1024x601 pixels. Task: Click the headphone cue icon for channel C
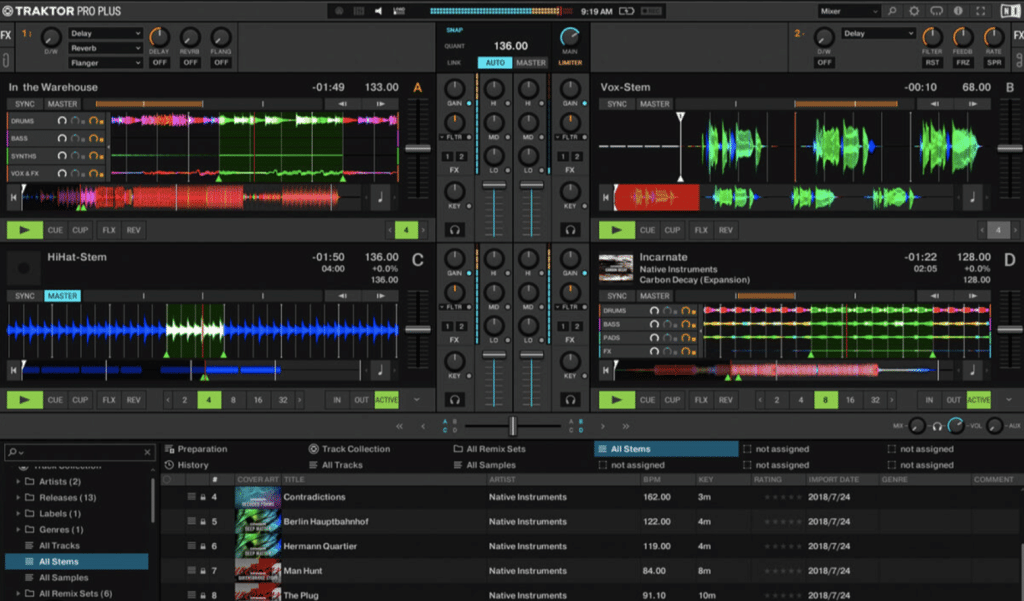click(x=455, y=400)
